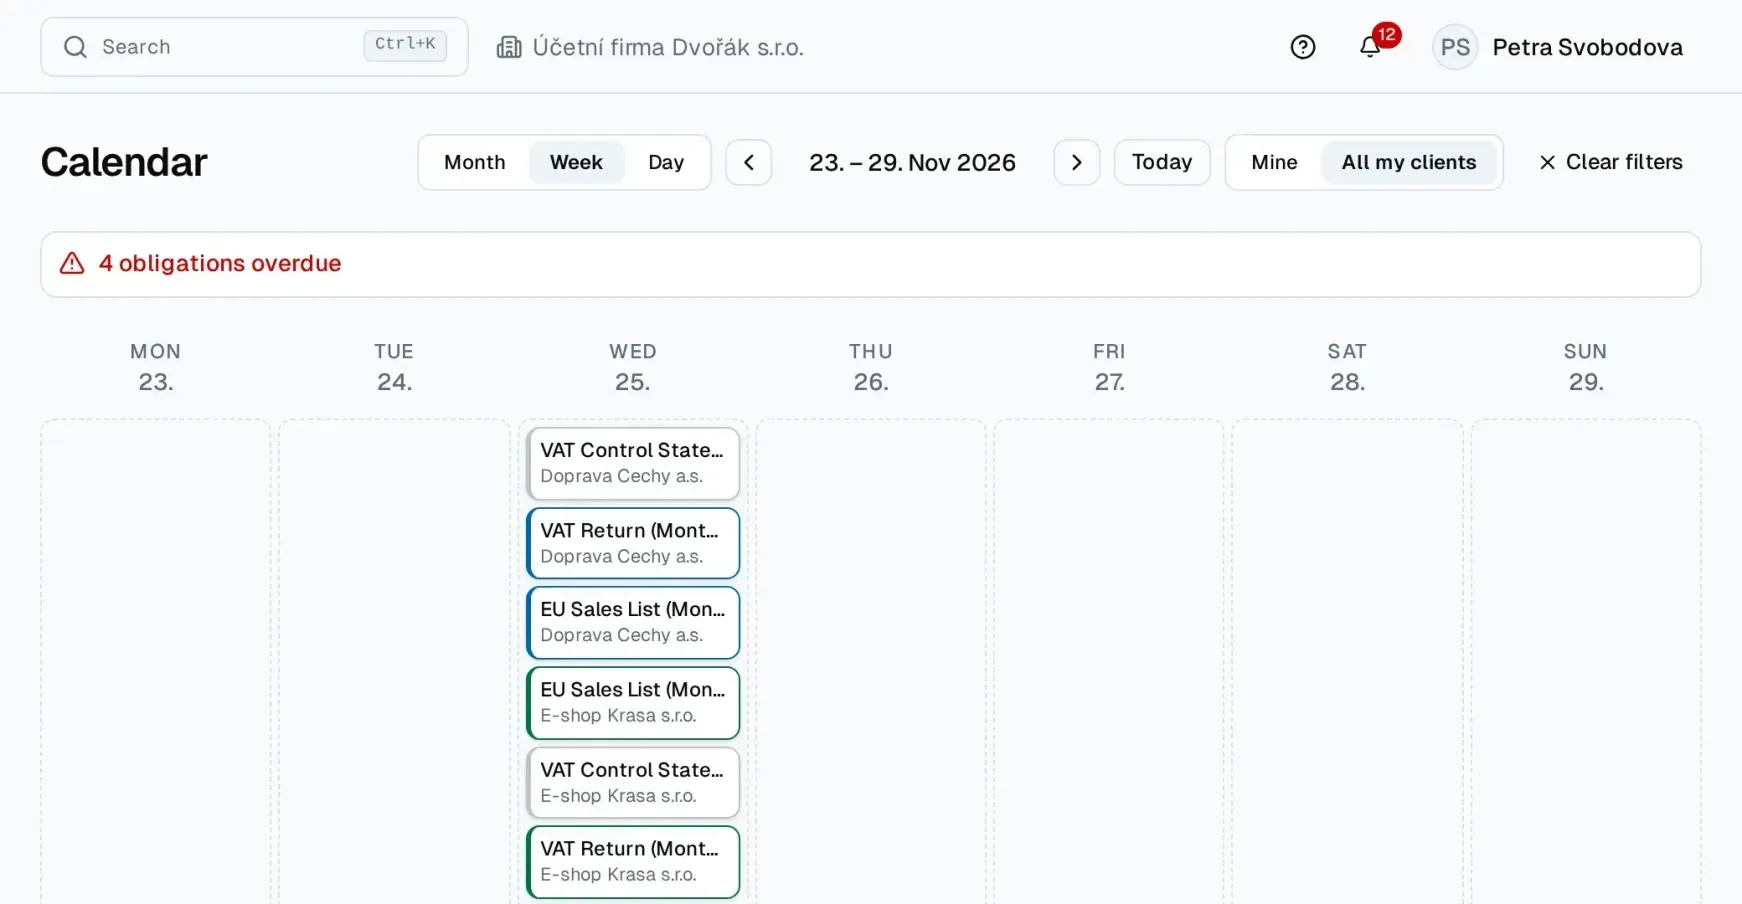Click the overdue warning triangle icon

72,263
